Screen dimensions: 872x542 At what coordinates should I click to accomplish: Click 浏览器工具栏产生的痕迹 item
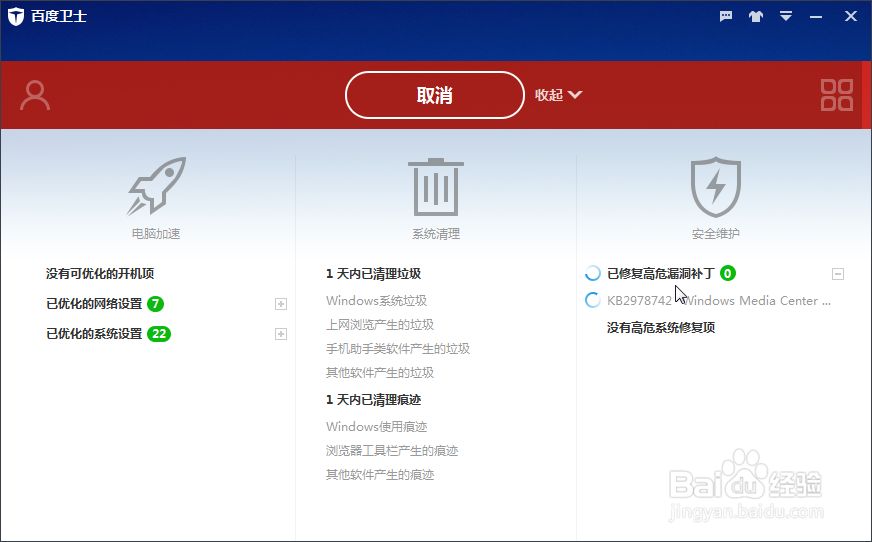[392, 451]
